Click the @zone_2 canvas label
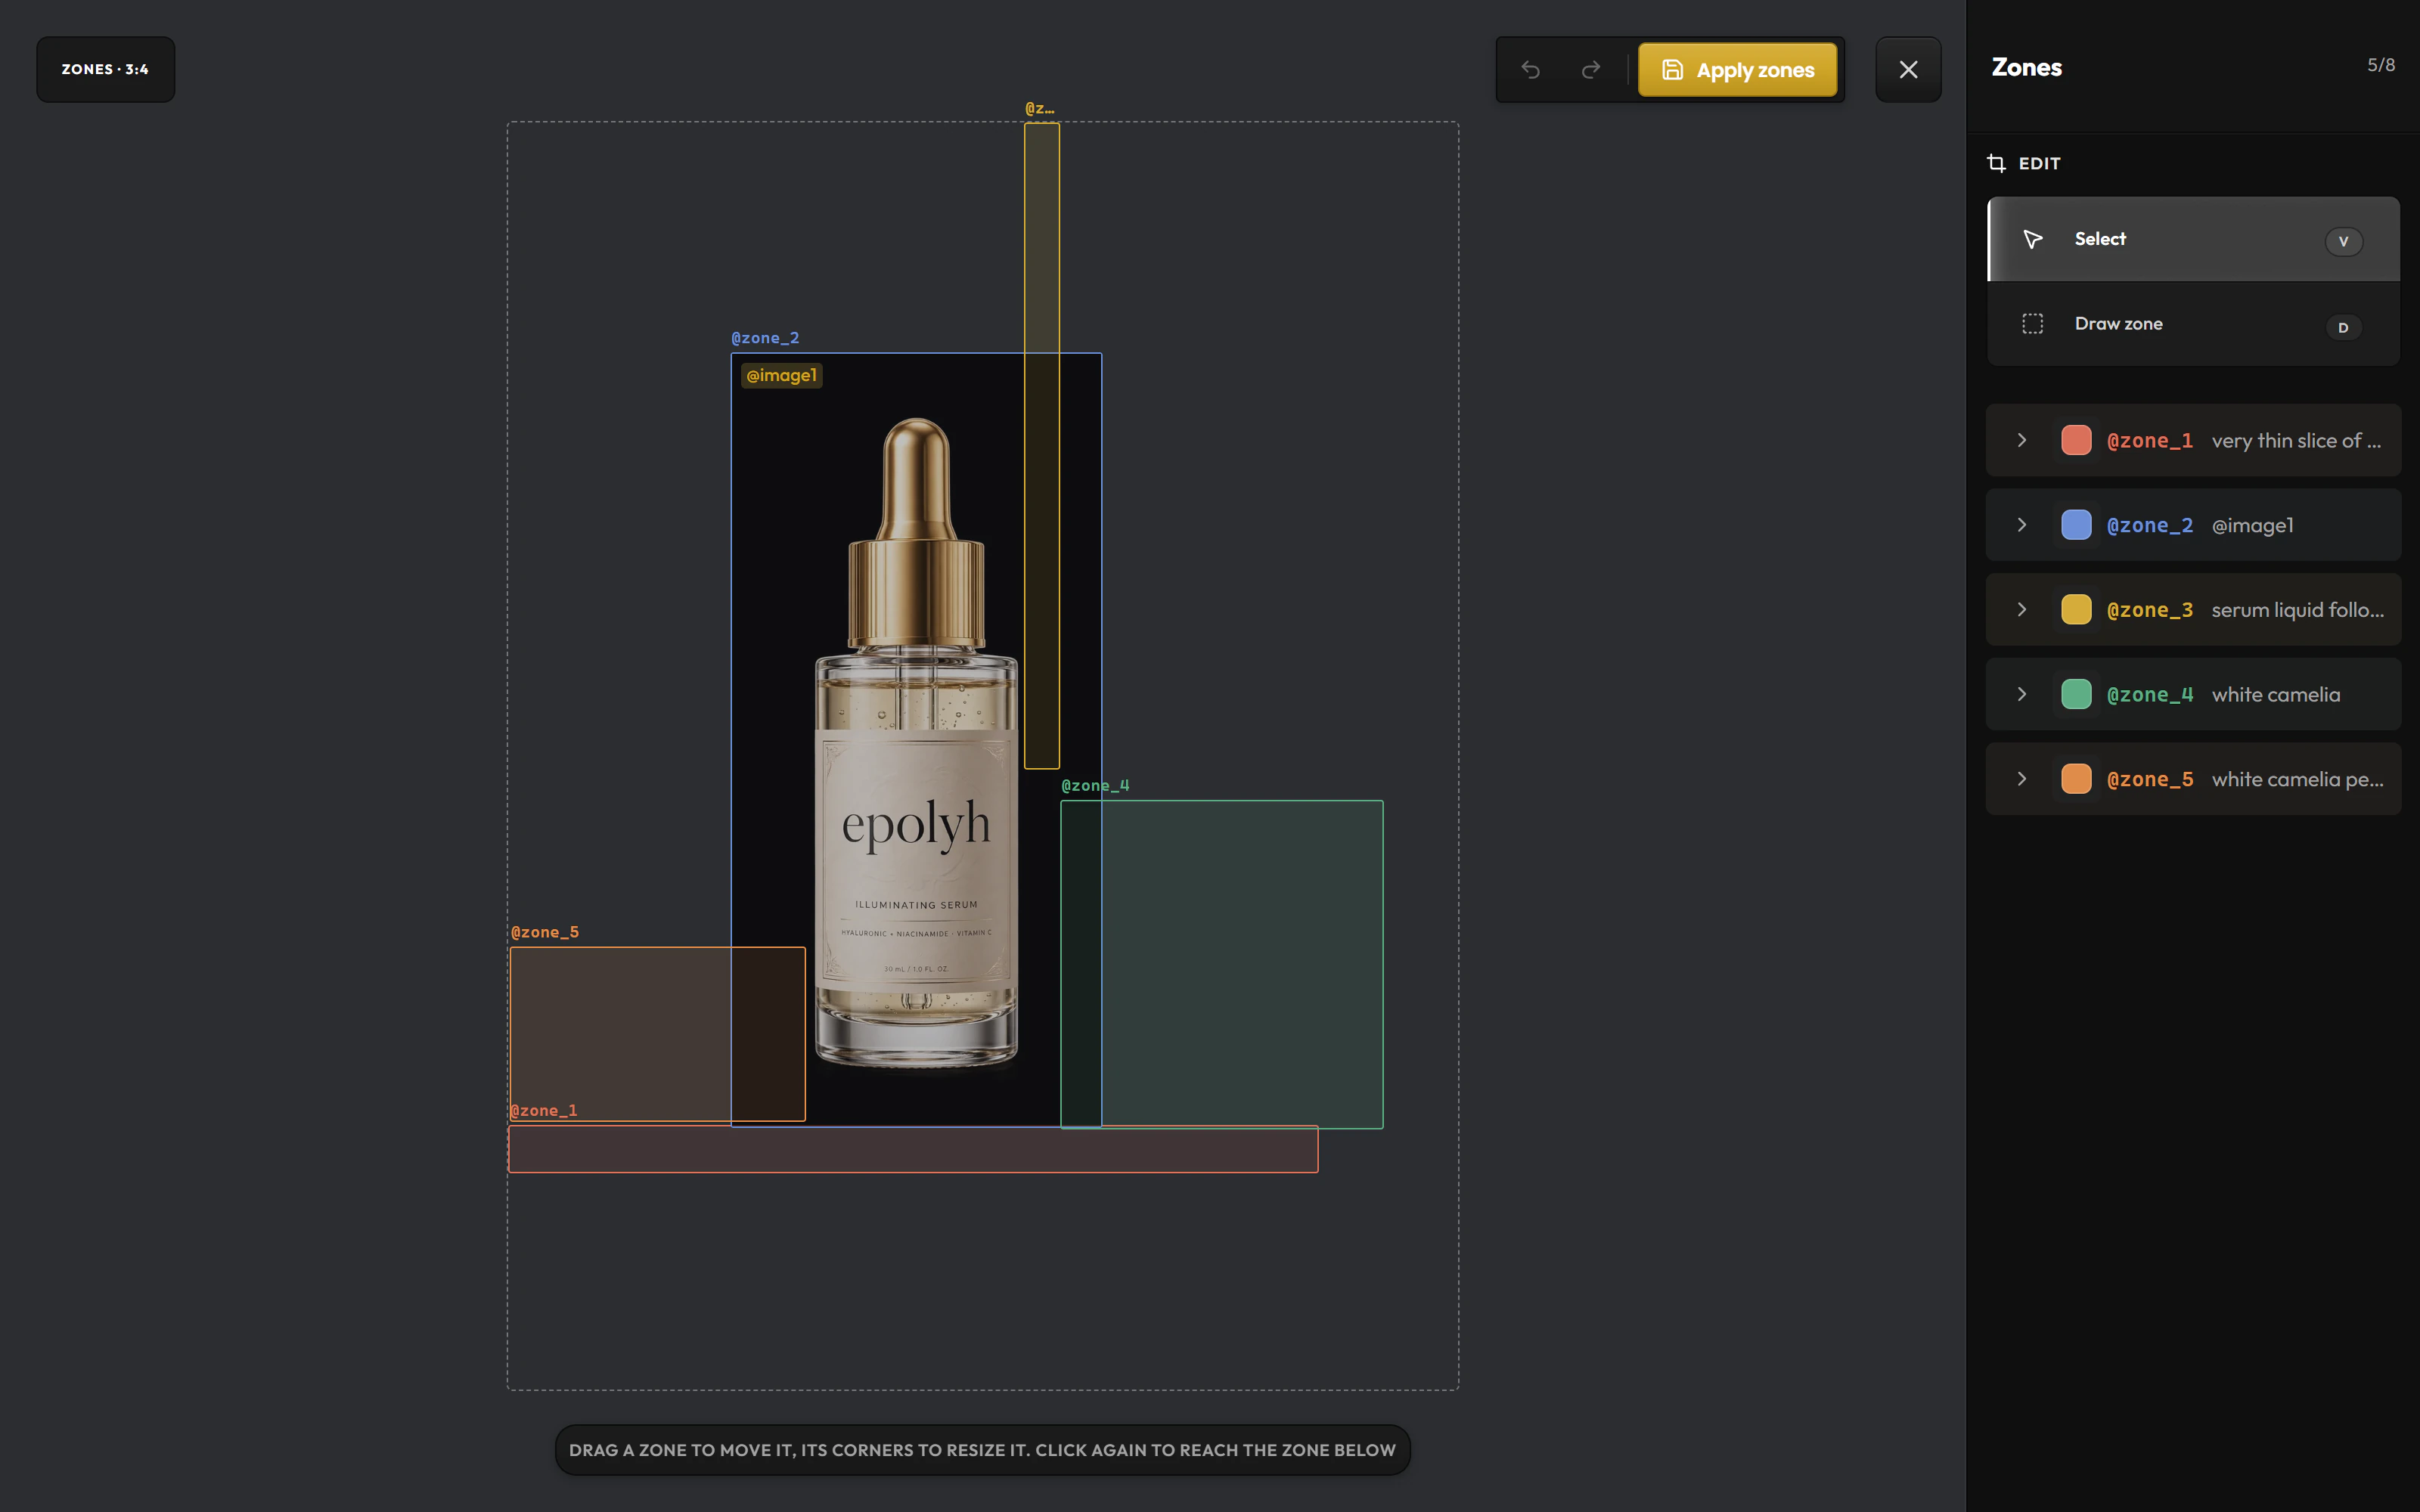 pos(765,338)
